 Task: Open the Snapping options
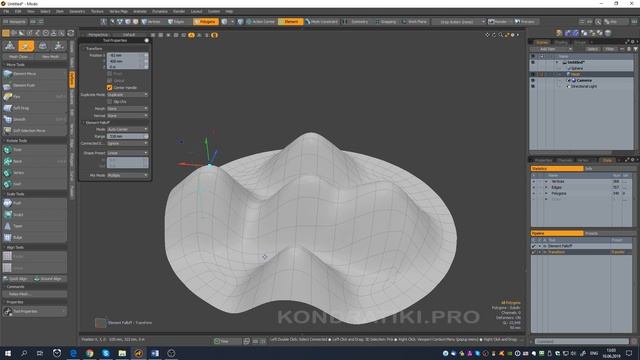[x=386, y=22]
